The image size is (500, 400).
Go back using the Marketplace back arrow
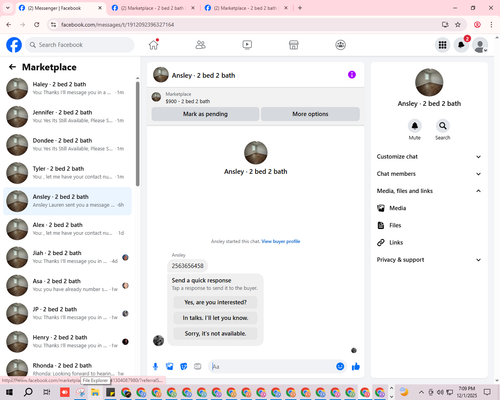(x=12, y=67)
